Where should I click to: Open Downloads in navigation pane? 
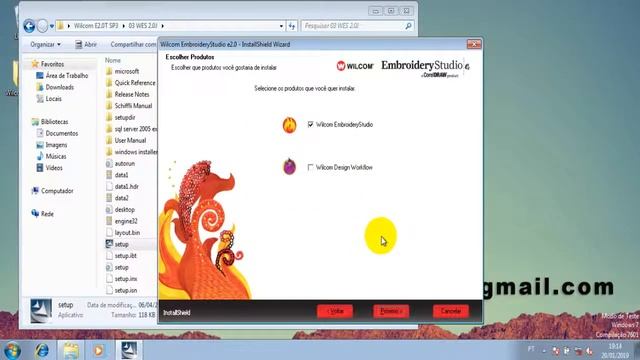[60, 87]
